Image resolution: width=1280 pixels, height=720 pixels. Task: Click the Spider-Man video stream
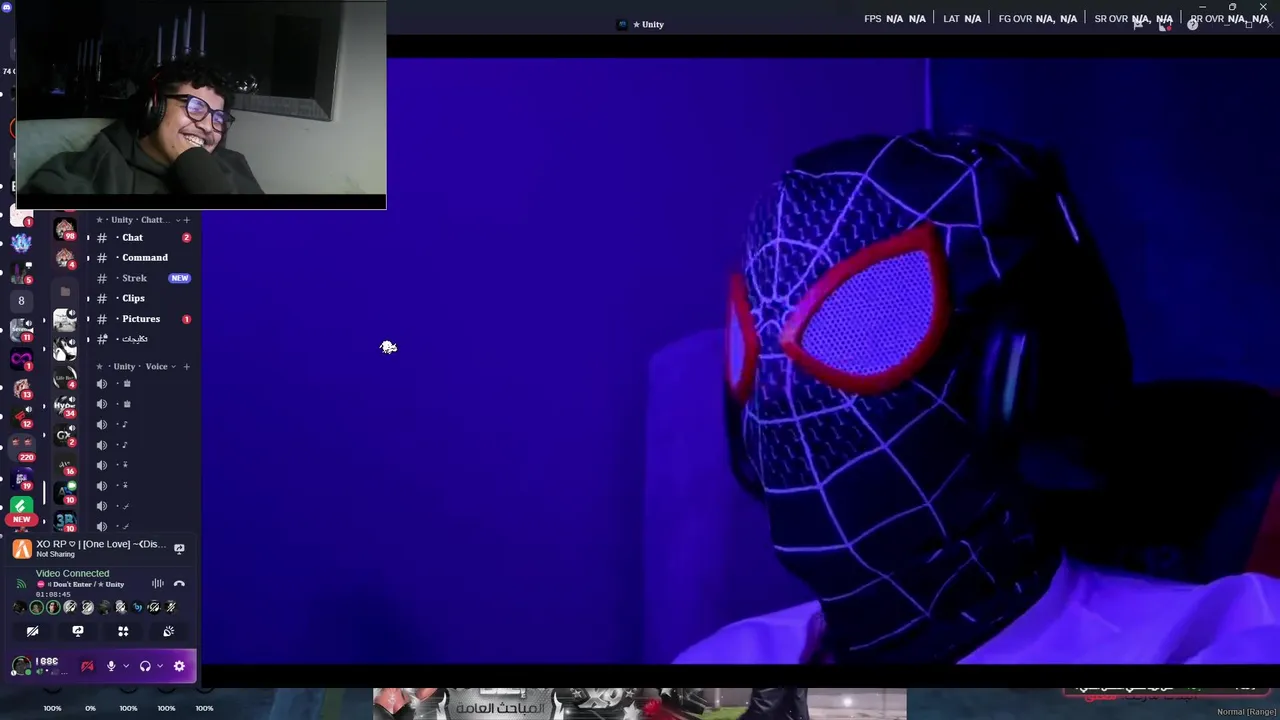740,360
